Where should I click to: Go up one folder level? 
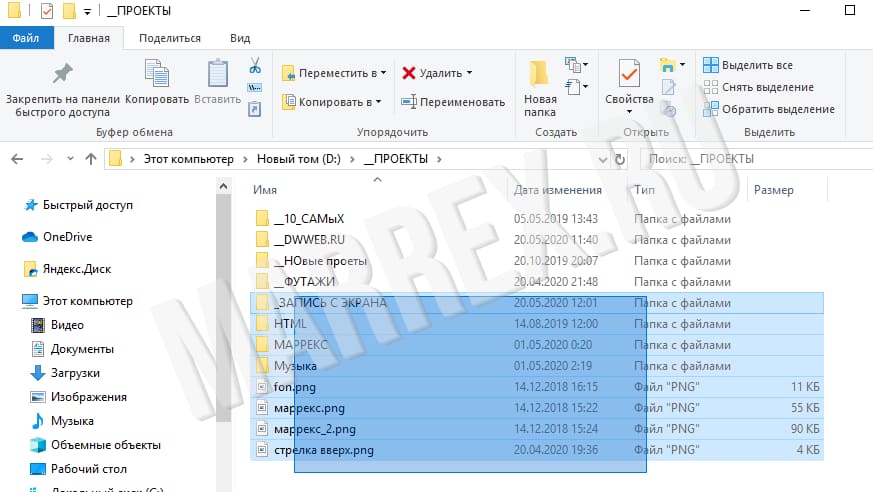(x=91, y=159)
